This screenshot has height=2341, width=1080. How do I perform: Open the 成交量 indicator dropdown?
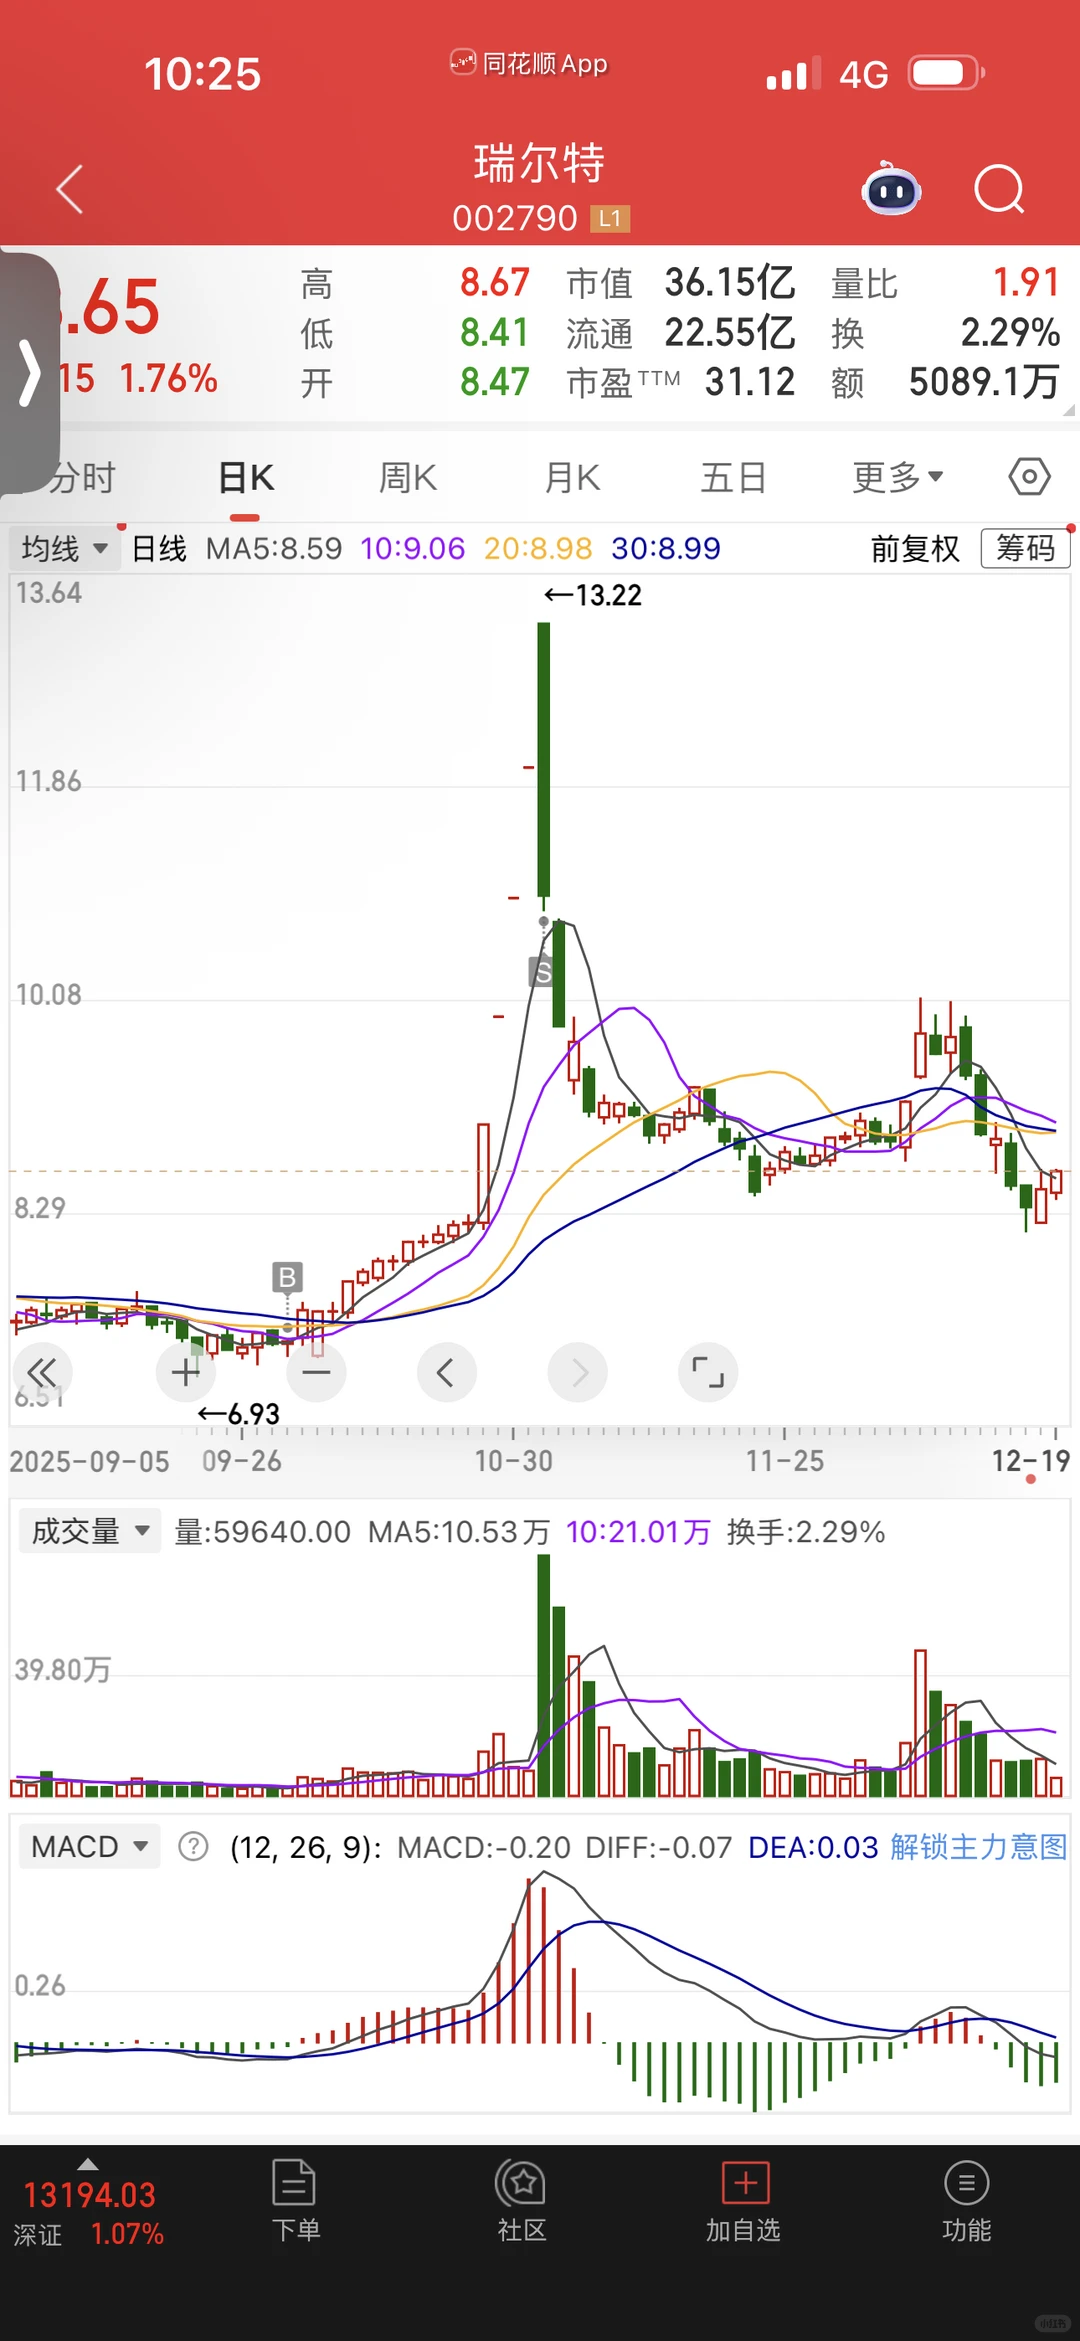(x=90, y=1531)
